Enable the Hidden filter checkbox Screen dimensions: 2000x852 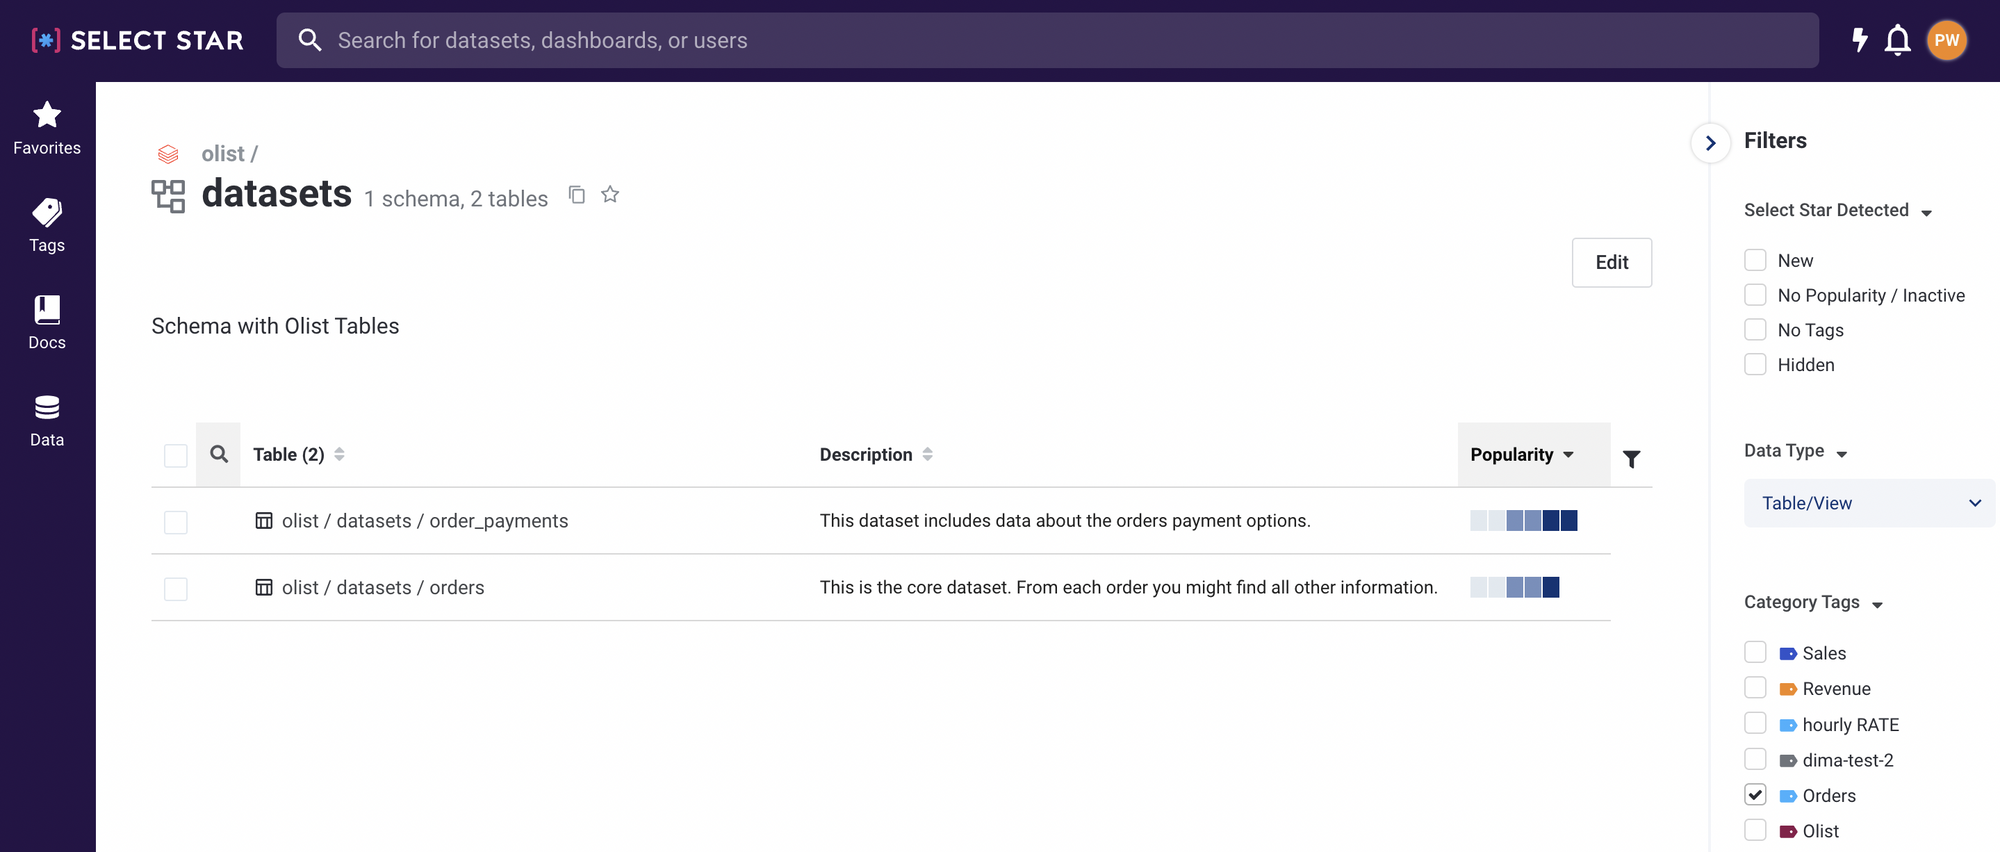[x=1755, y=364]
